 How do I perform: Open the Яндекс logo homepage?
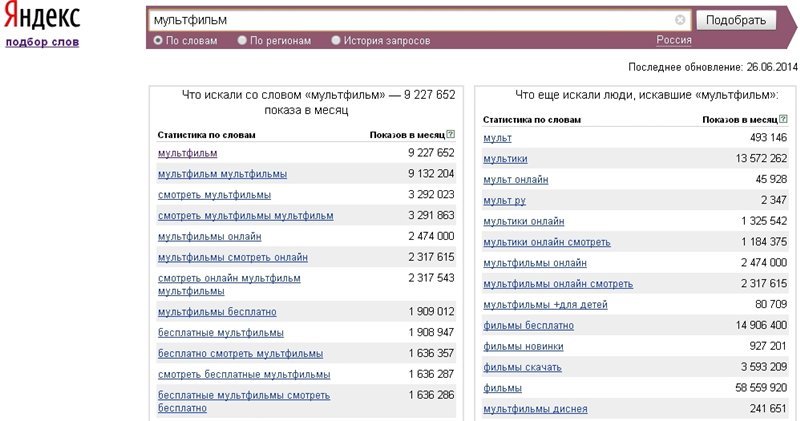[42, 16]
